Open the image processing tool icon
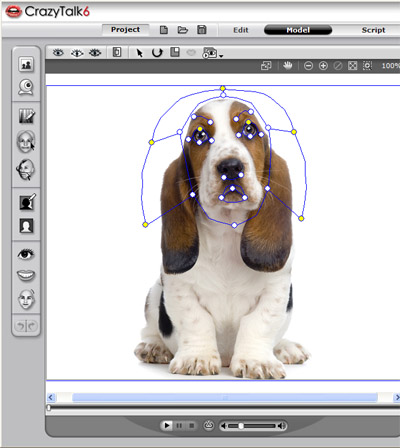The width and height of the screenshot is (400, 448). click(x=26, y=116)
